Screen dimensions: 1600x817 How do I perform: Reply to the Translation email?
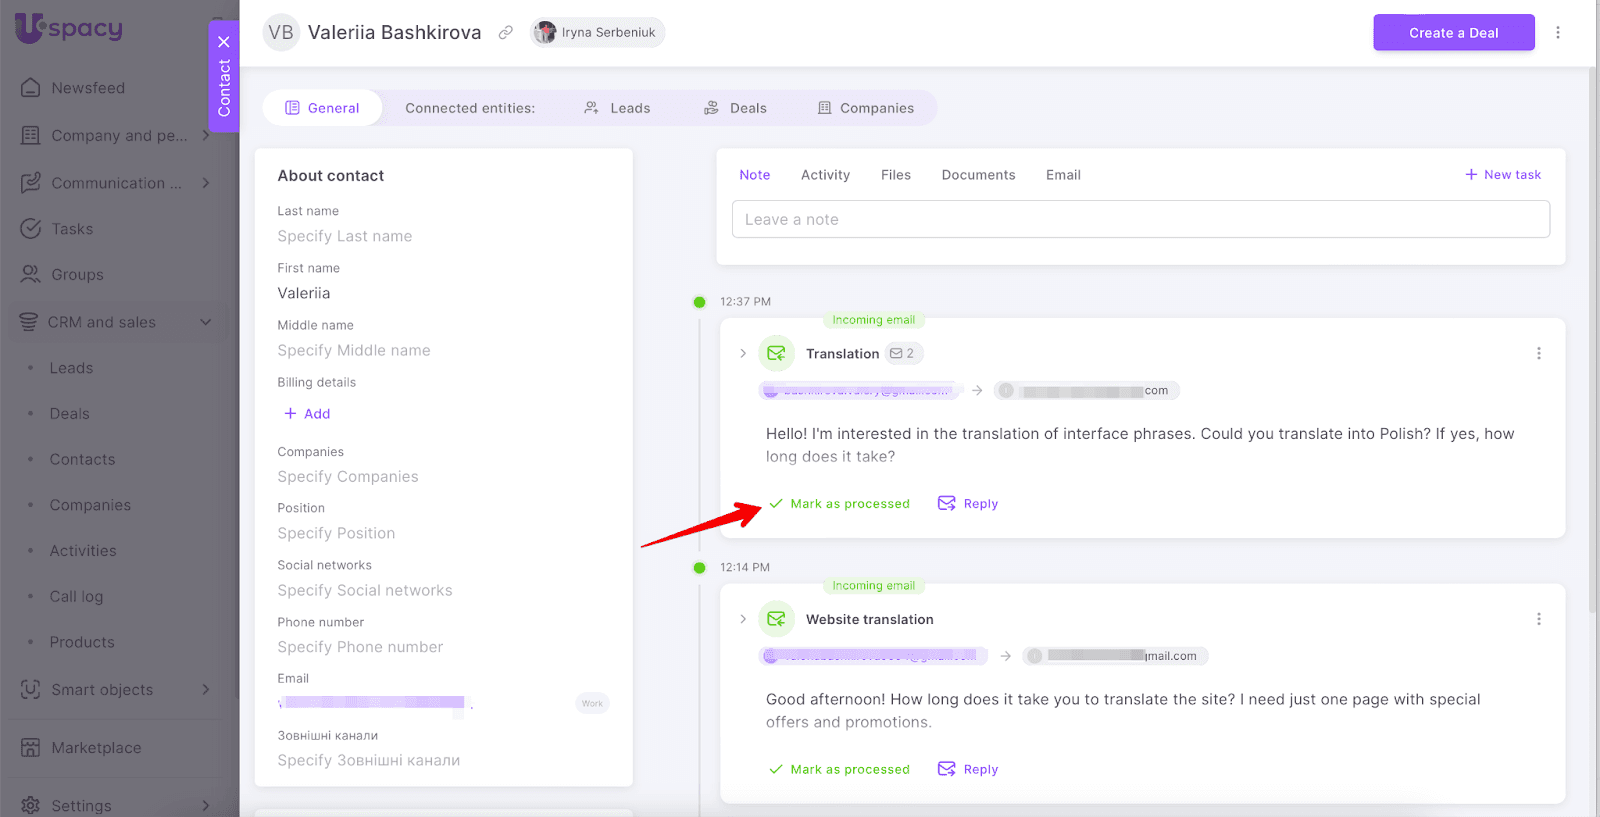[968, 504]
